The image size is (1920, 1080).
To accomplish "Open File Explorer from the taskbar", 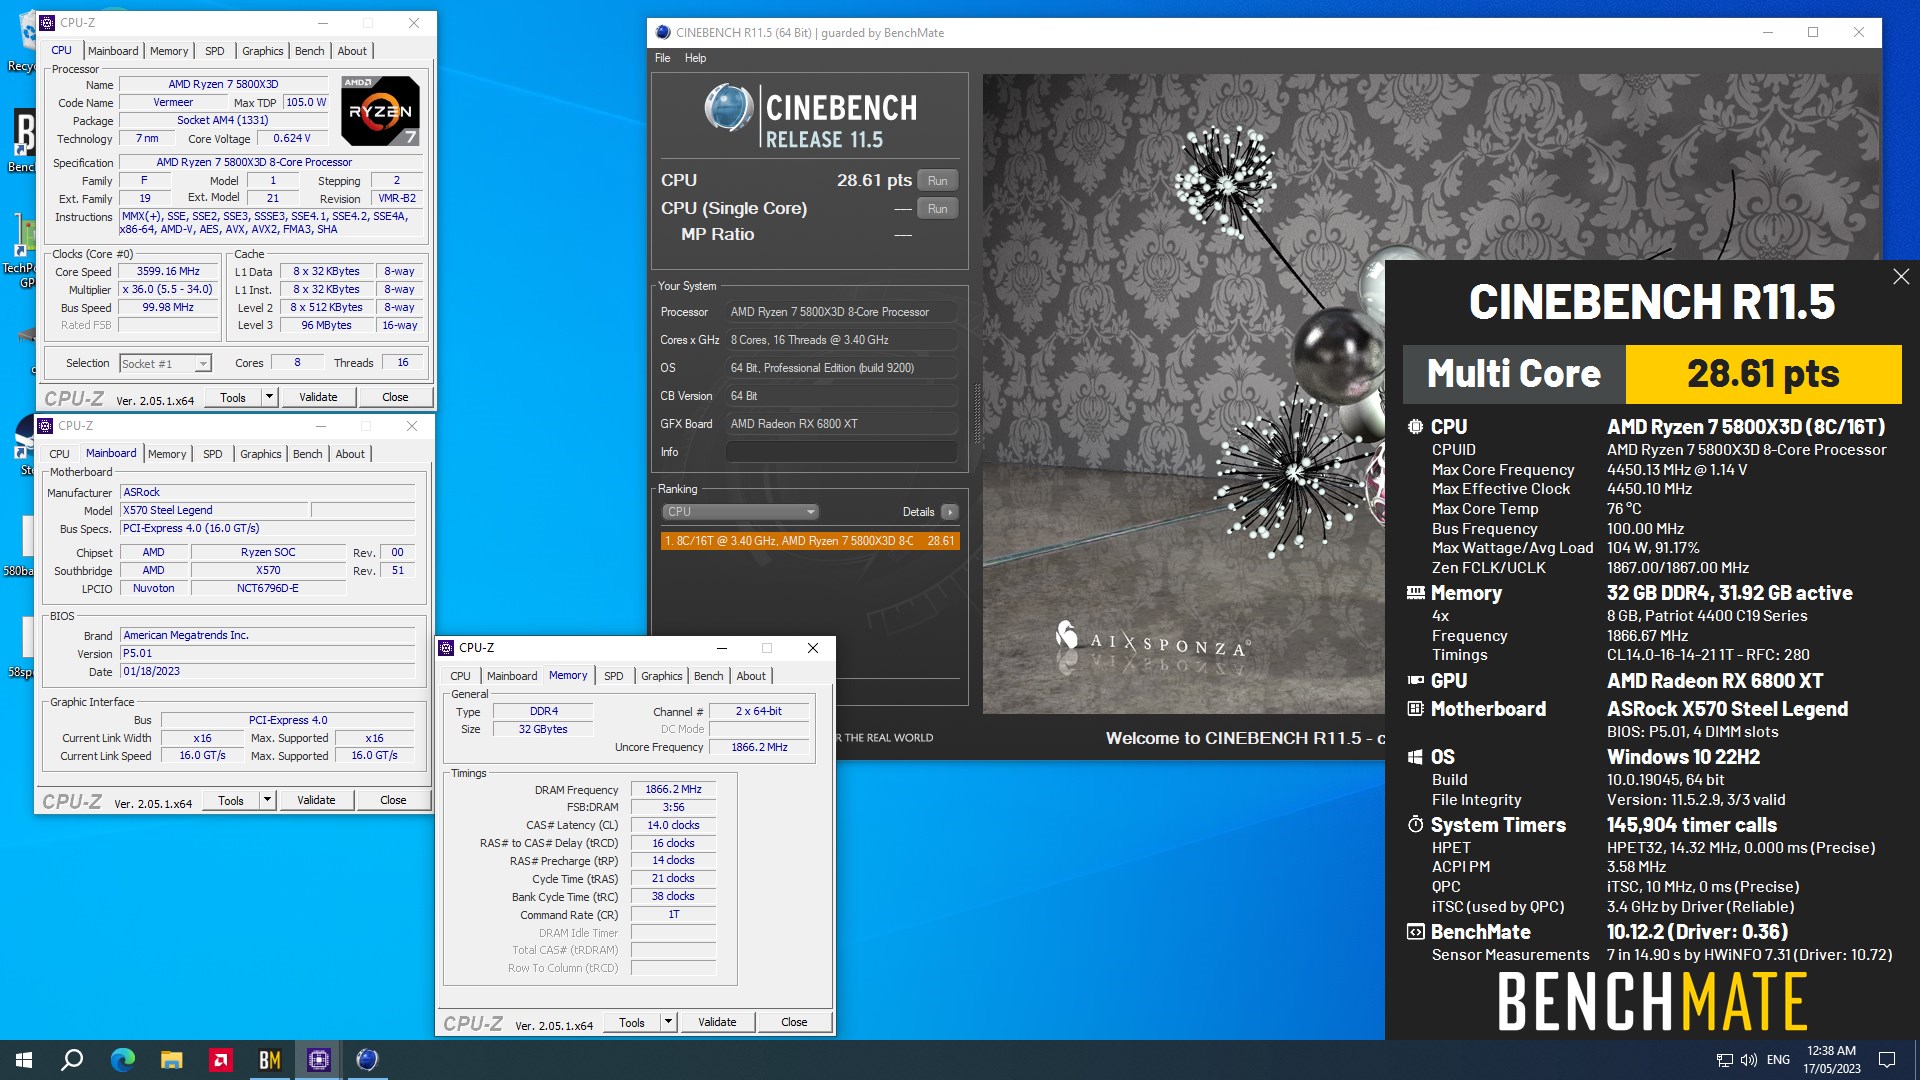I will coord(172,1060).
